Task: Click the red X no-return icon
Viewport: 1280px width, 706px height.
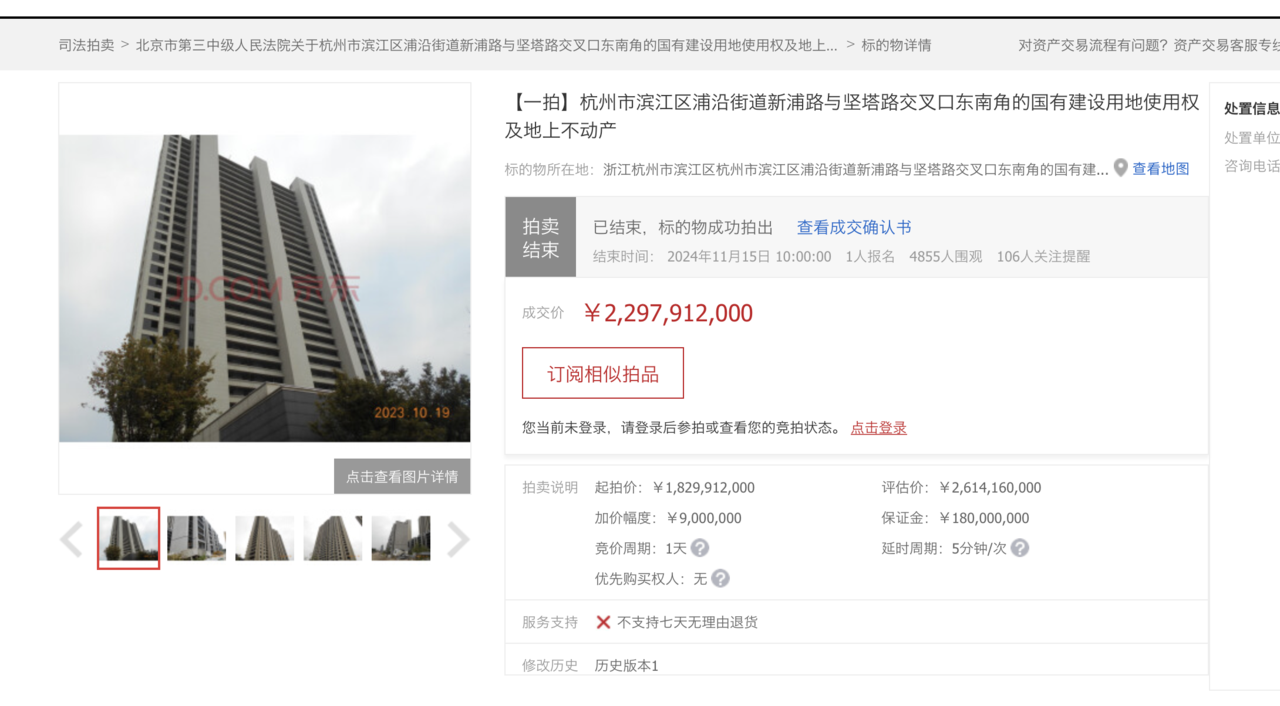Action: [x=603, y=622]
